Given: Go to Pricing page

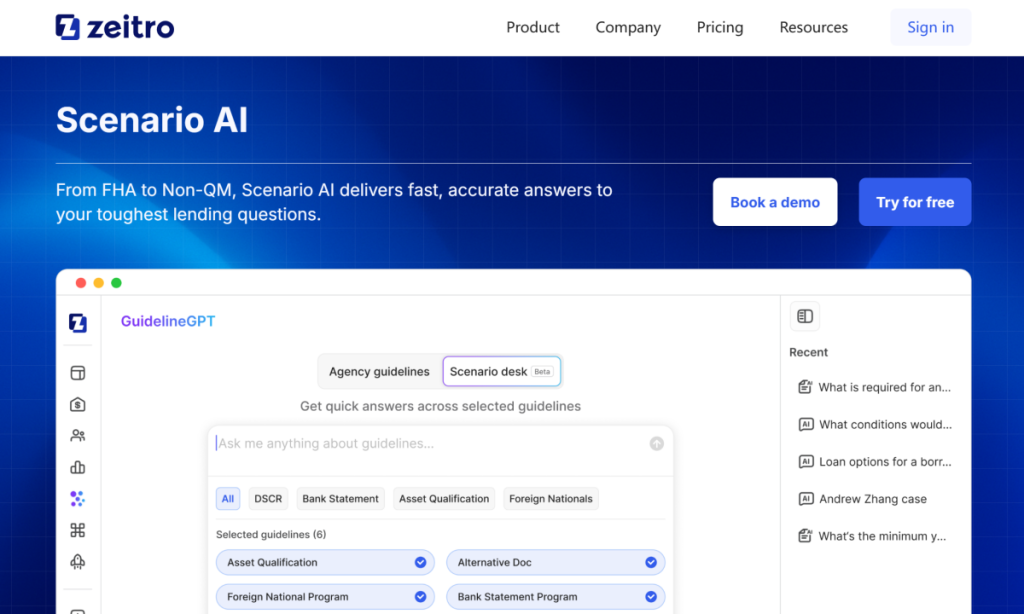Looking at the screenshot, I should pyautogui.click(x=720, y=27).
